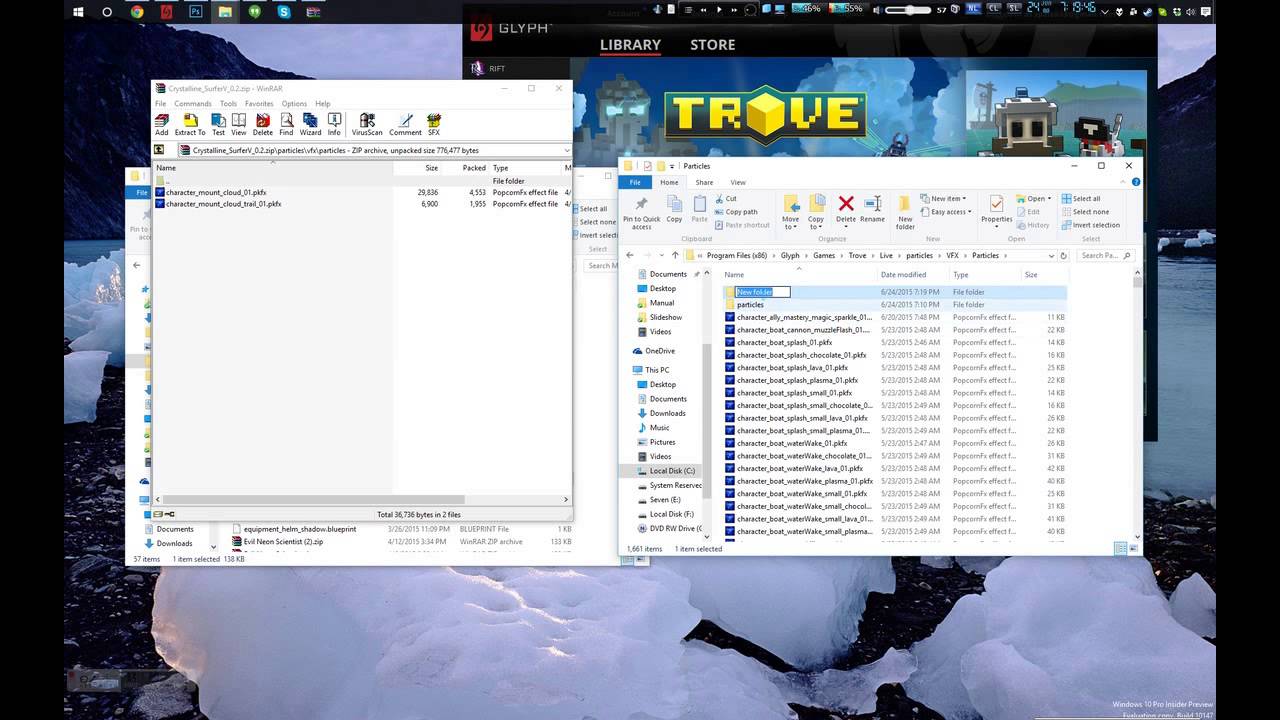Click the Properties icon in Explorer ribbon

click(996, 209)
